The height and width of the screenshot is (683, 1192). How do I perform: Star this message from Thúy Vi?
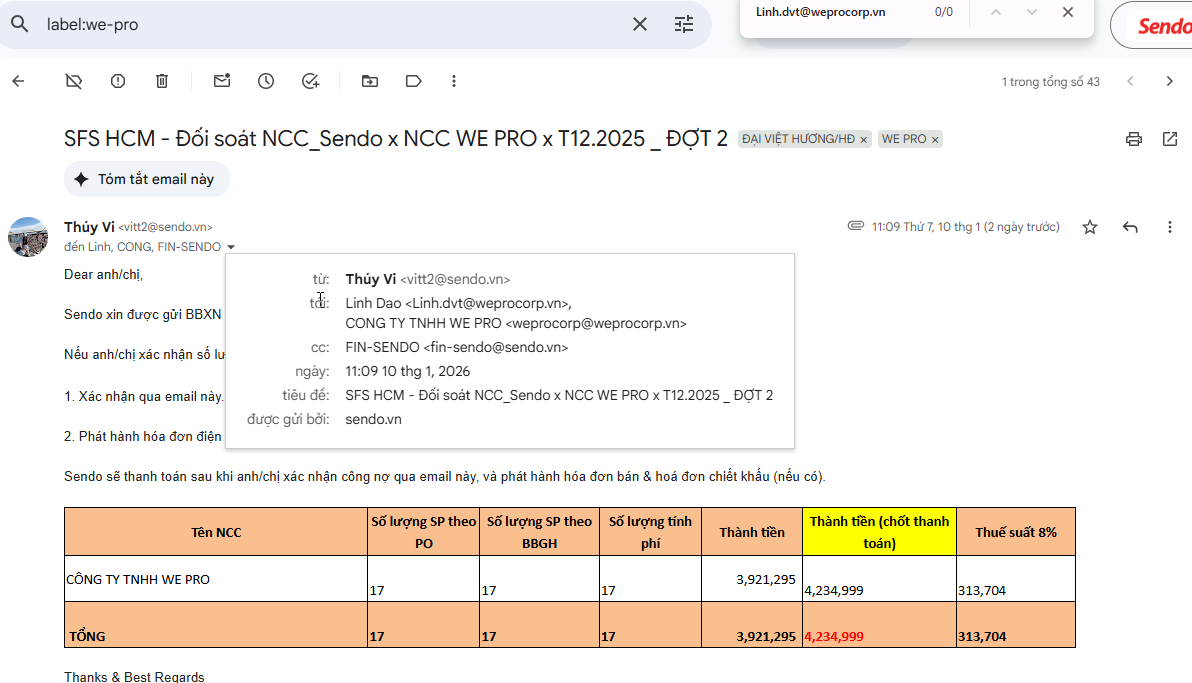(x=1090, y=227)
